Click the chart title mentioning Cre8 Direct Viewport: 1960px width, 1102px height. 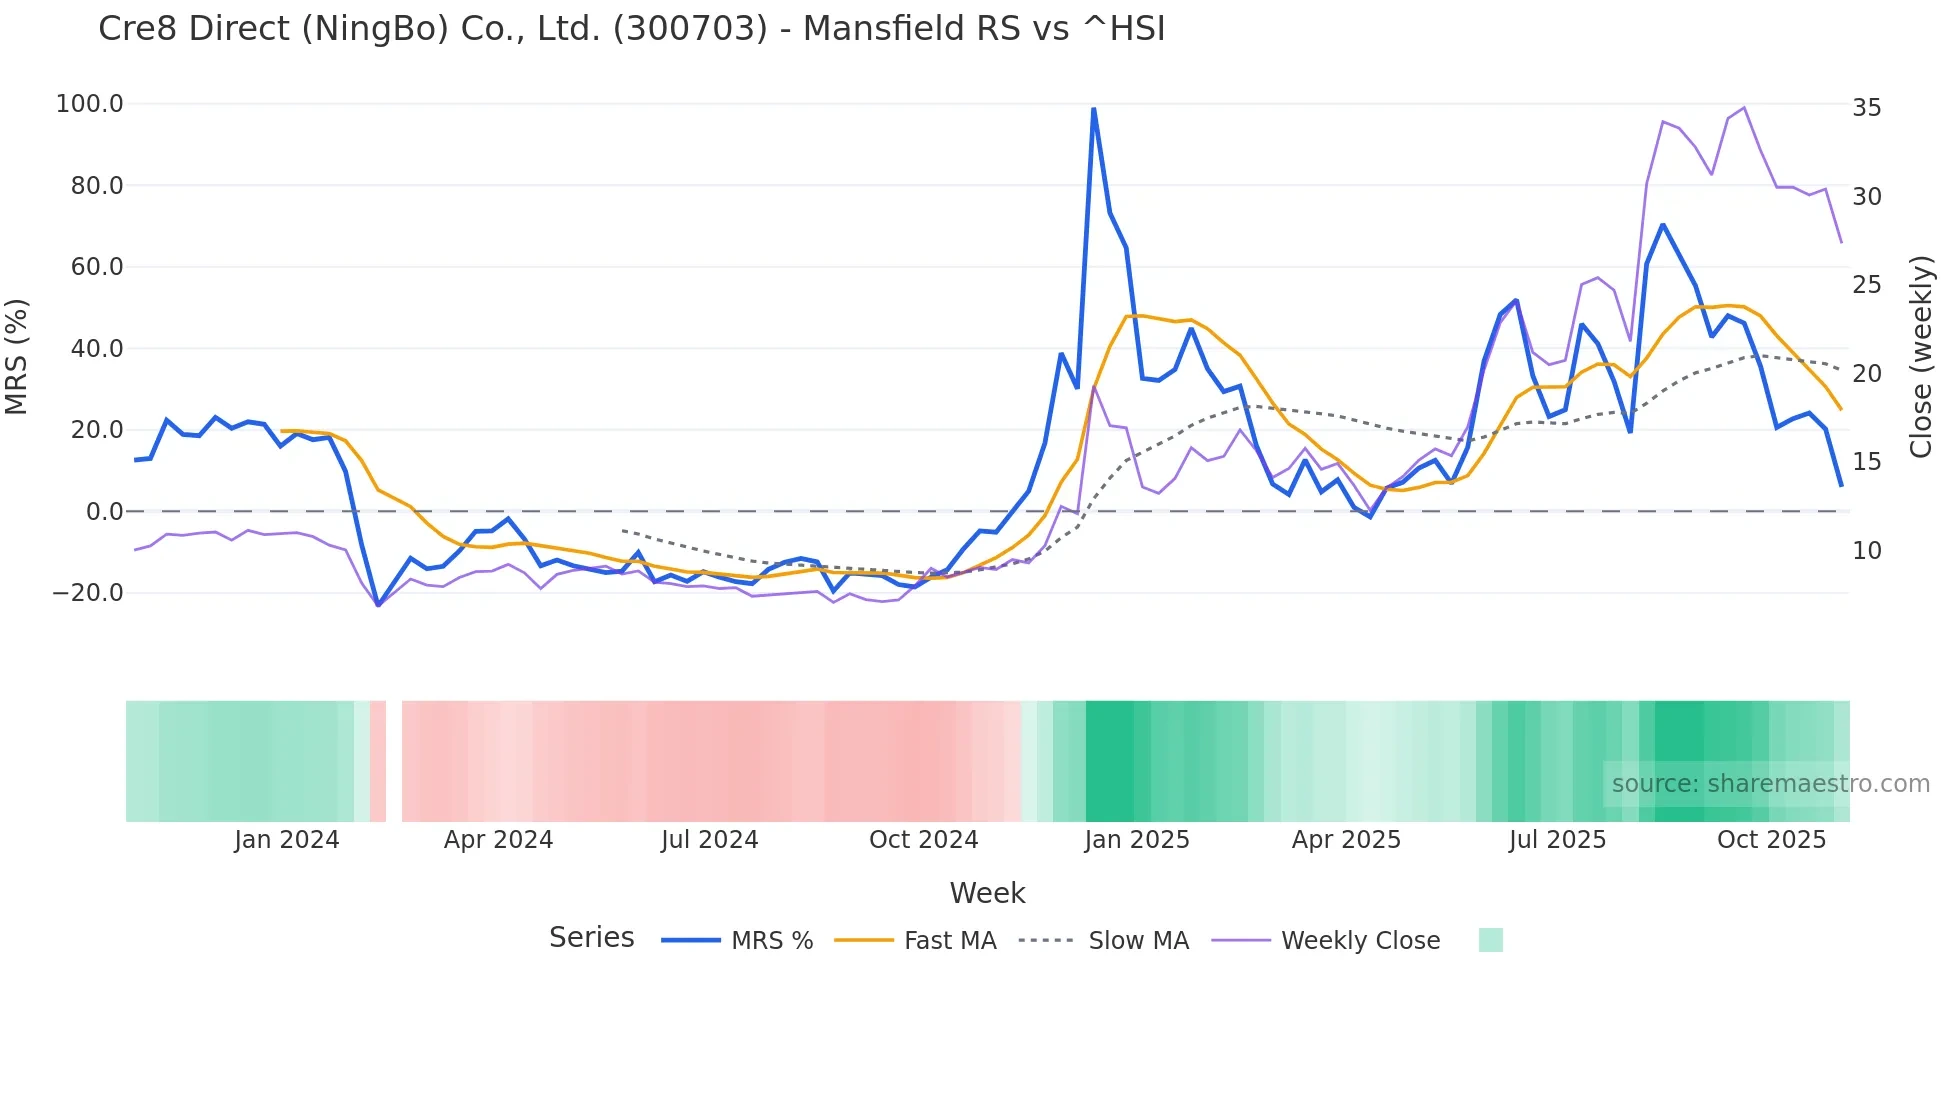tap(632, 29)
